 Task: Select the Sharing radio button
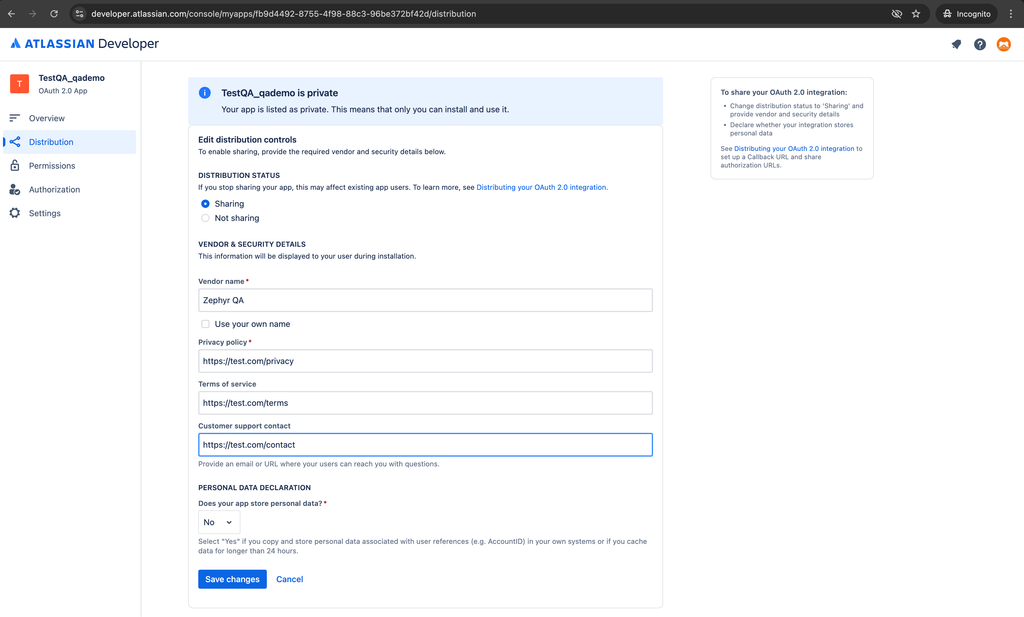206,204
